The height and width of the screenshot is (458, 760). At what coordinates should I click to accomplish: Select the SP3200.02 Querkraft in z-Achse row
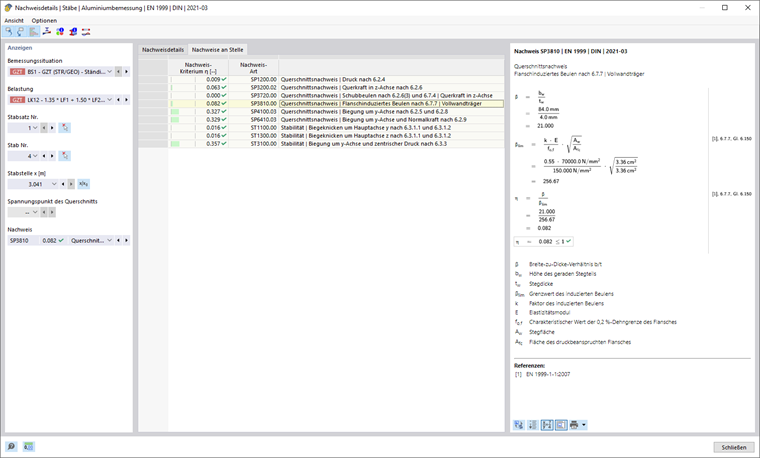click(x=321, y=88)
